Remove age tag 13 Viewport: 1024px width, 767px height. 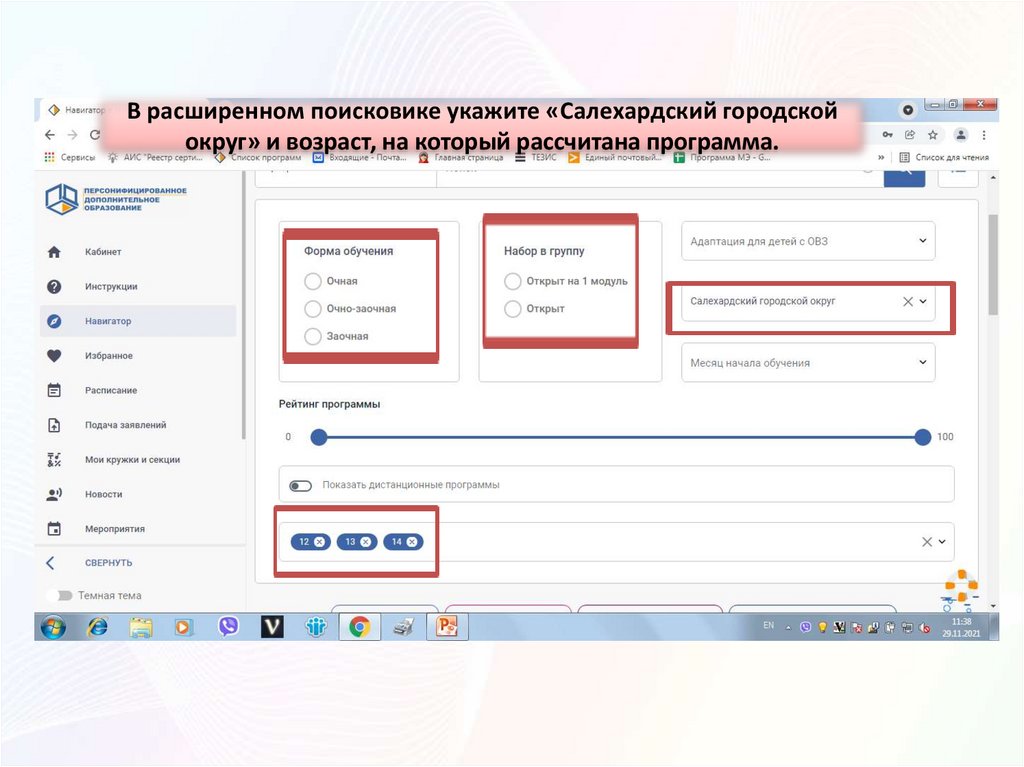pos(366,542)
